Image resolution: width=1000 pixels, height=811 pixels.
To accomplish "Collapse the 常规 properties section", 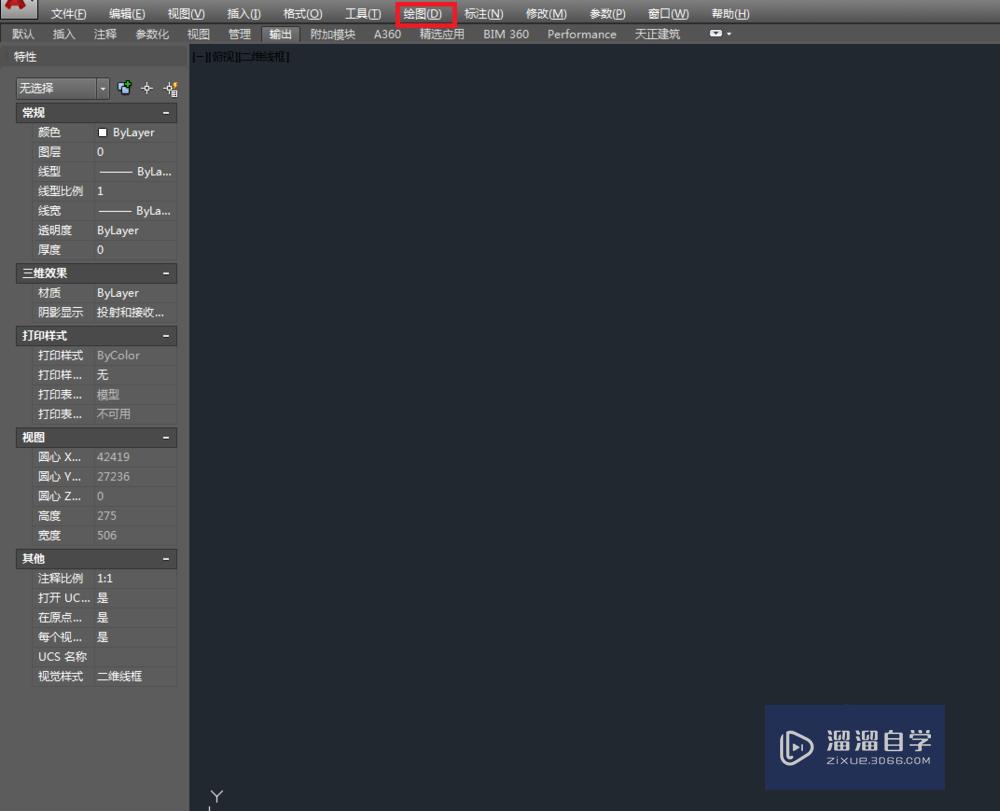I will tap(166, 112).
